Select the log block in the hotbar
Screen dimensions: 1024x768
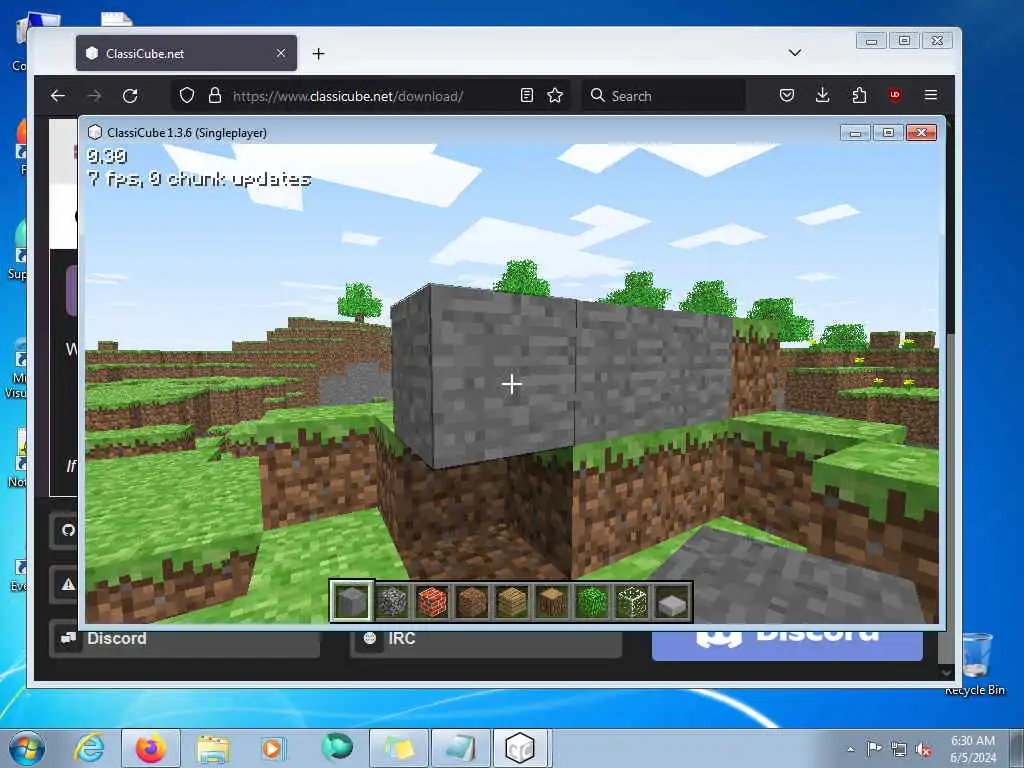tap(552, 601)
